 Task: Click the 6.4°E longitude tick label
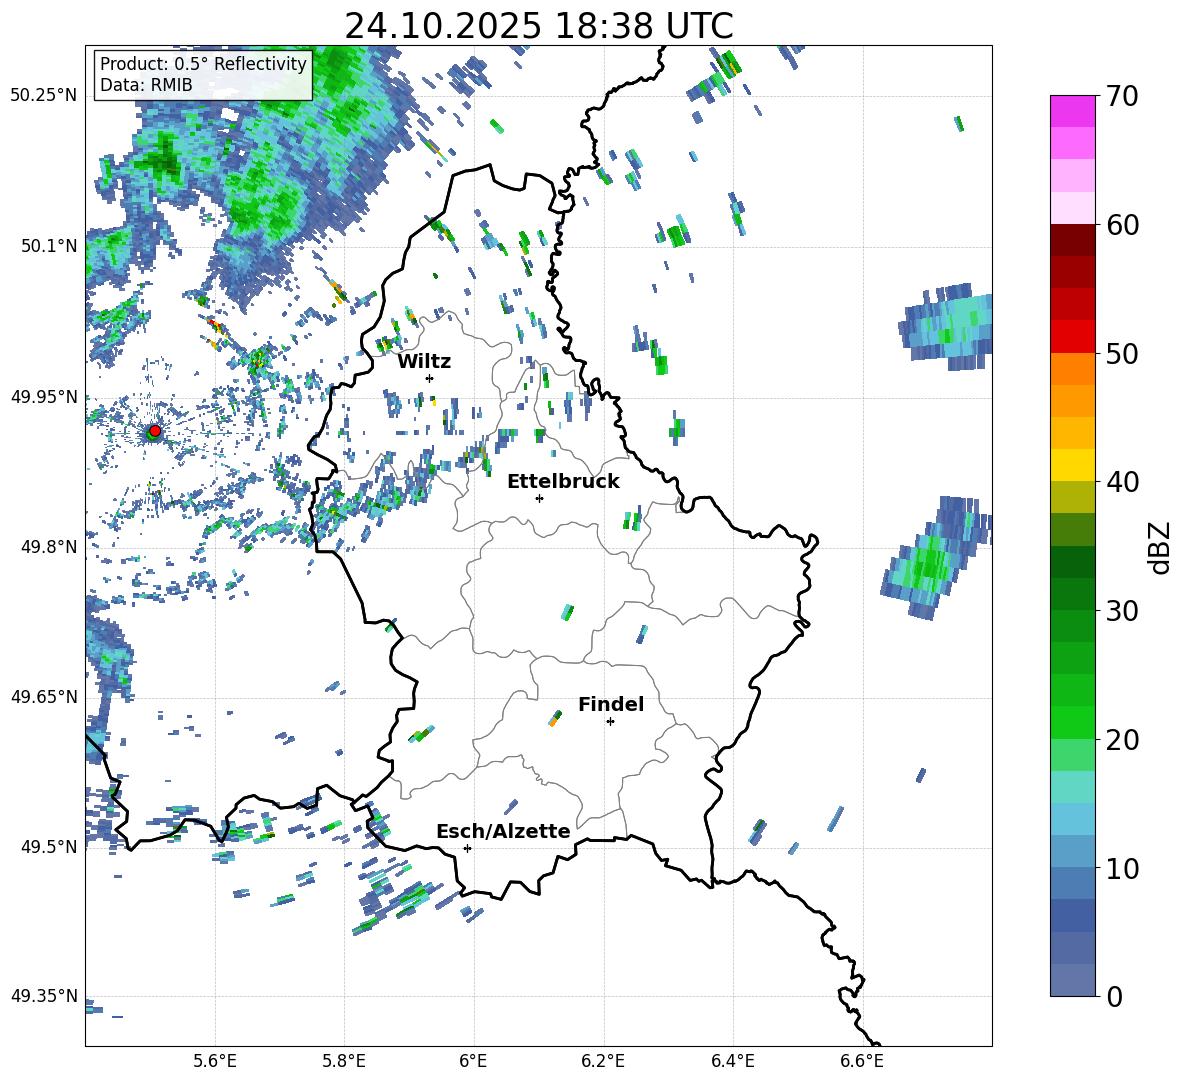coord(732,1061)
